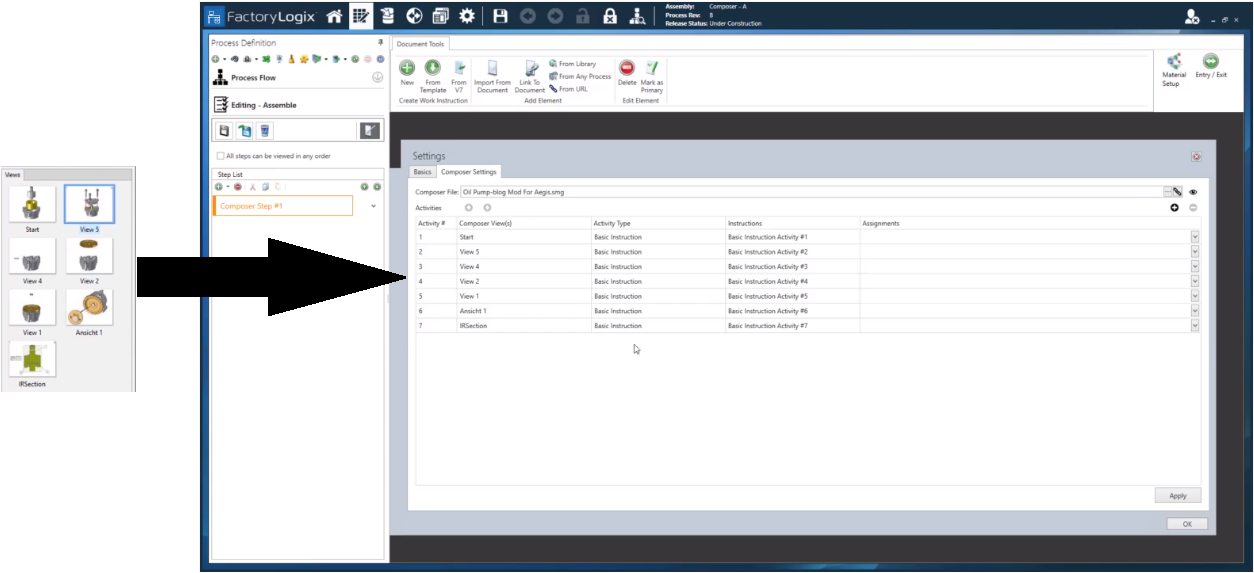Switch to the Basics tab
Screen dimensions: 1254x573
[x=423, y=172]
